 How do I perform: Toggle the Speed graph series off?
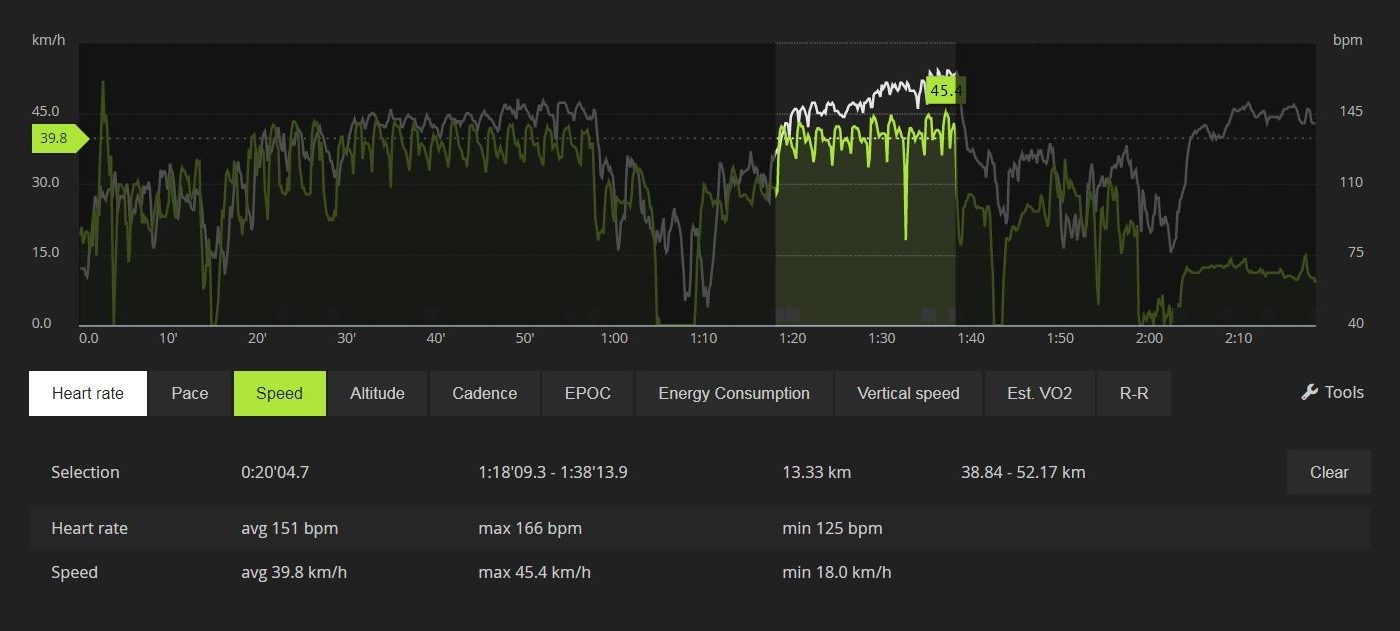pos(279,393)
